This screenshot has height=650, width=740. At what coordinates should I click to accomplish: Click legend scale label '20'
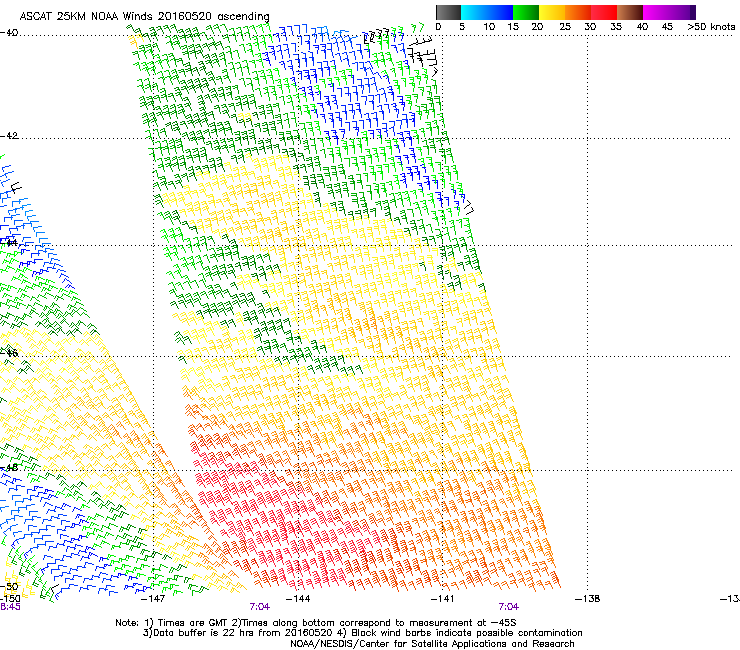(x=537, y=26)
